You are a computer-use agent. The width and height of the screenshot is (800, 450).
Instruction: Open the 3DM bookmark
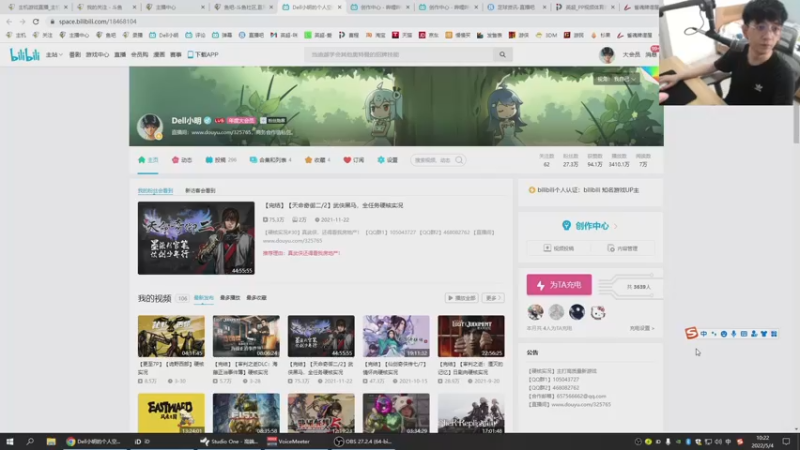[546, 35]
